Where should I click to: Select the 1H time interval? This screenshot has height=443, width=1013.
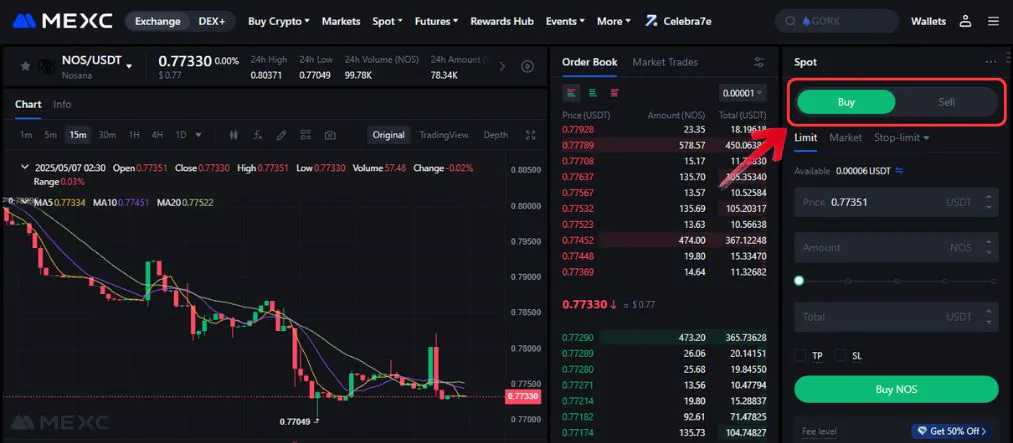coord(134,135)
